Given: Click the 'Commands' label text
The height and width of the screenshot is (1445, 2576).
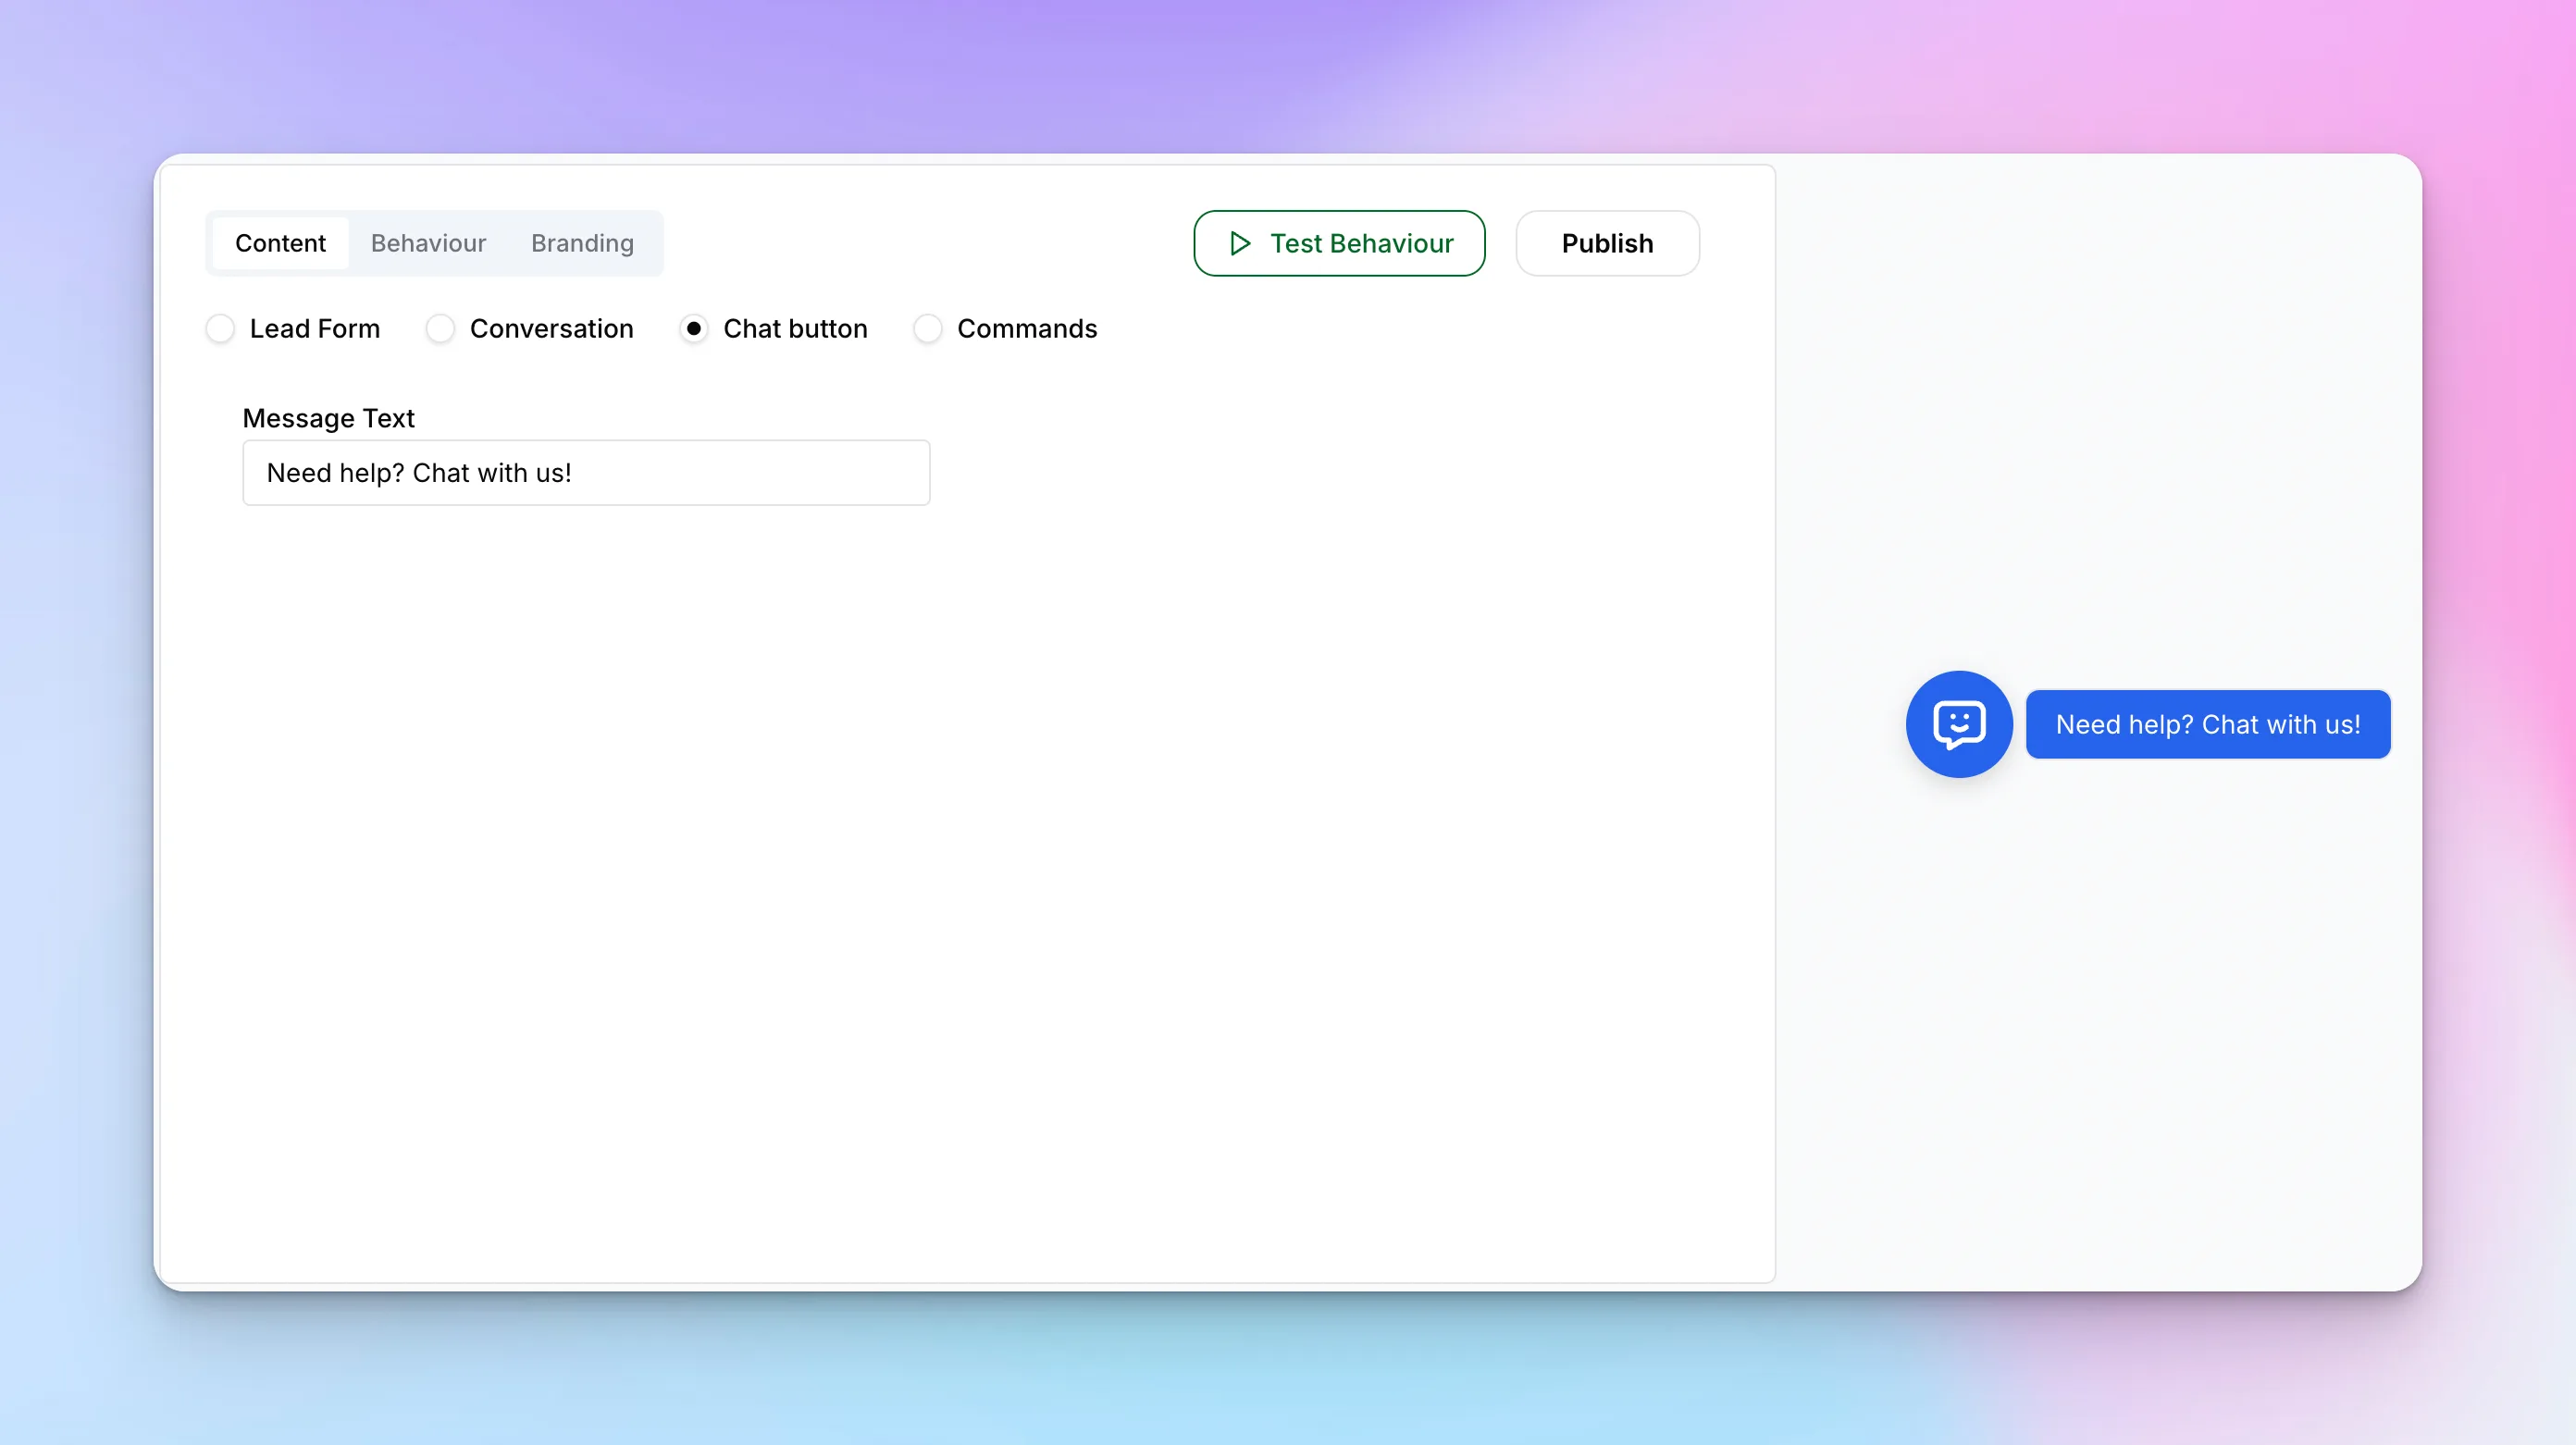Looking at the screenshot, I should (x=1026, y=329).
